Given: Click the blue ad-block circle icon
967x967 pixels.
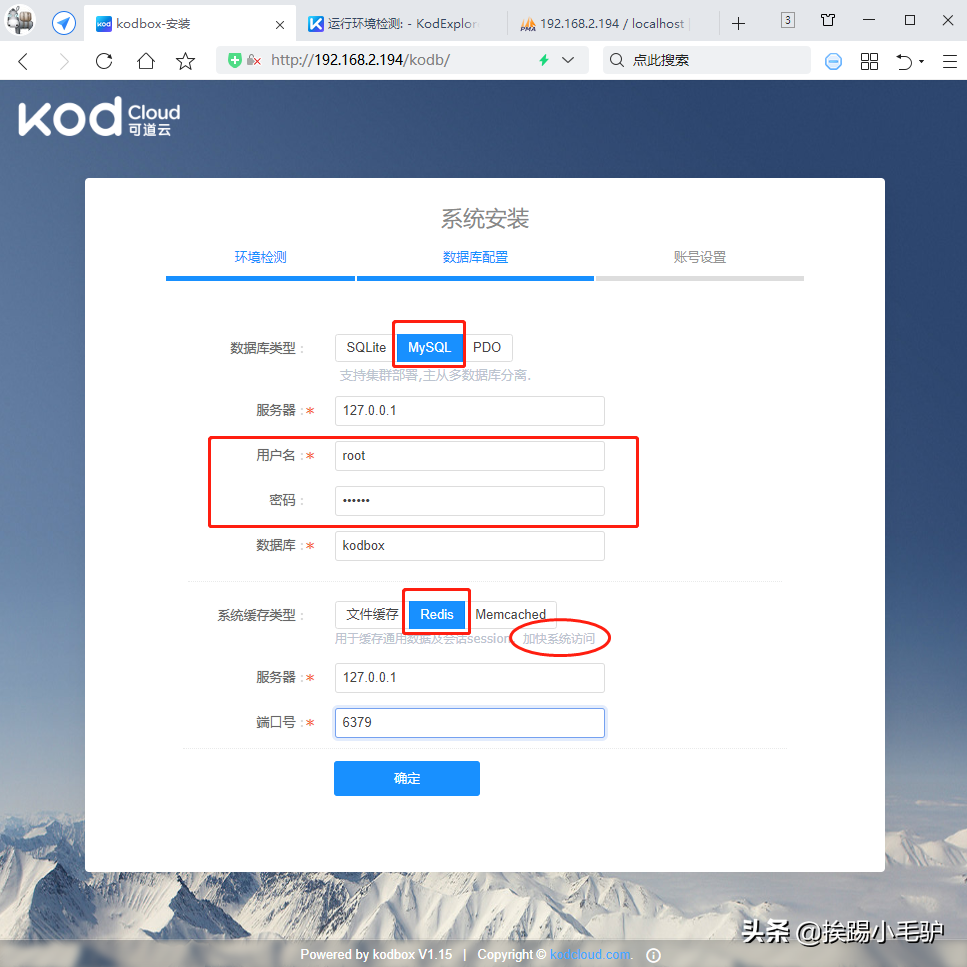Looking at the screenshot, I should click(833, 61).
